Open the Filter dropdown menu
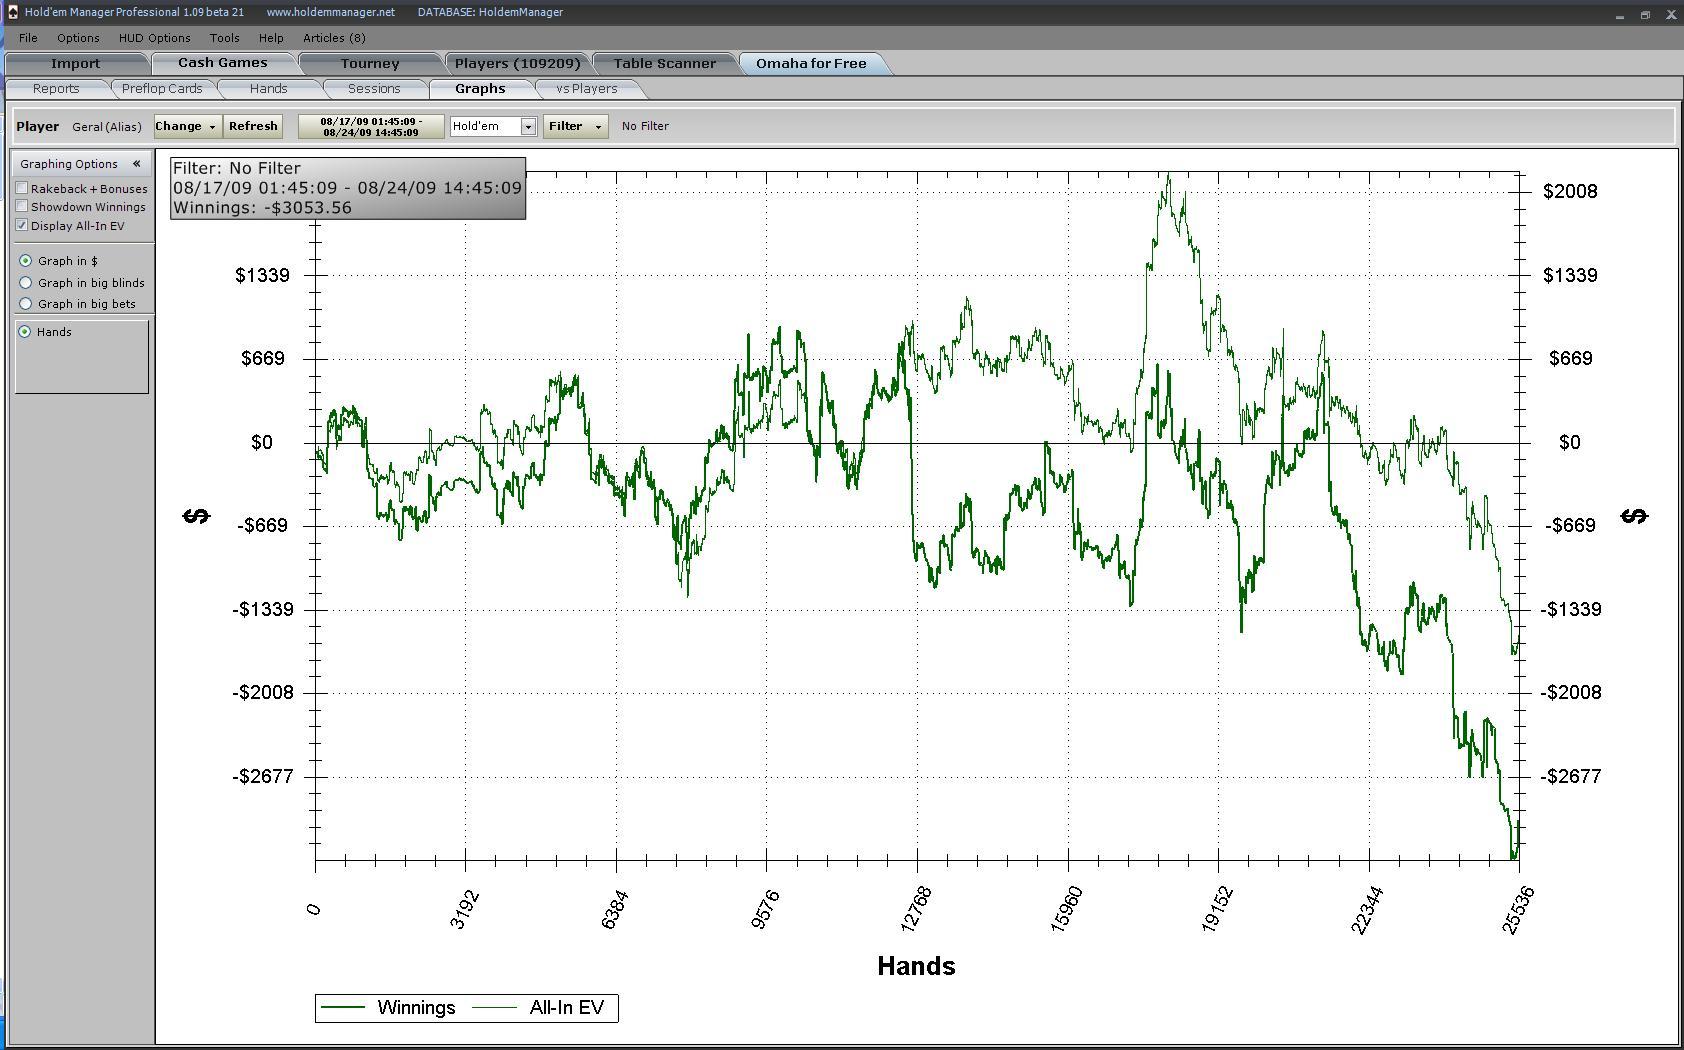1684x1050 pixels. (x=575, y=126)
